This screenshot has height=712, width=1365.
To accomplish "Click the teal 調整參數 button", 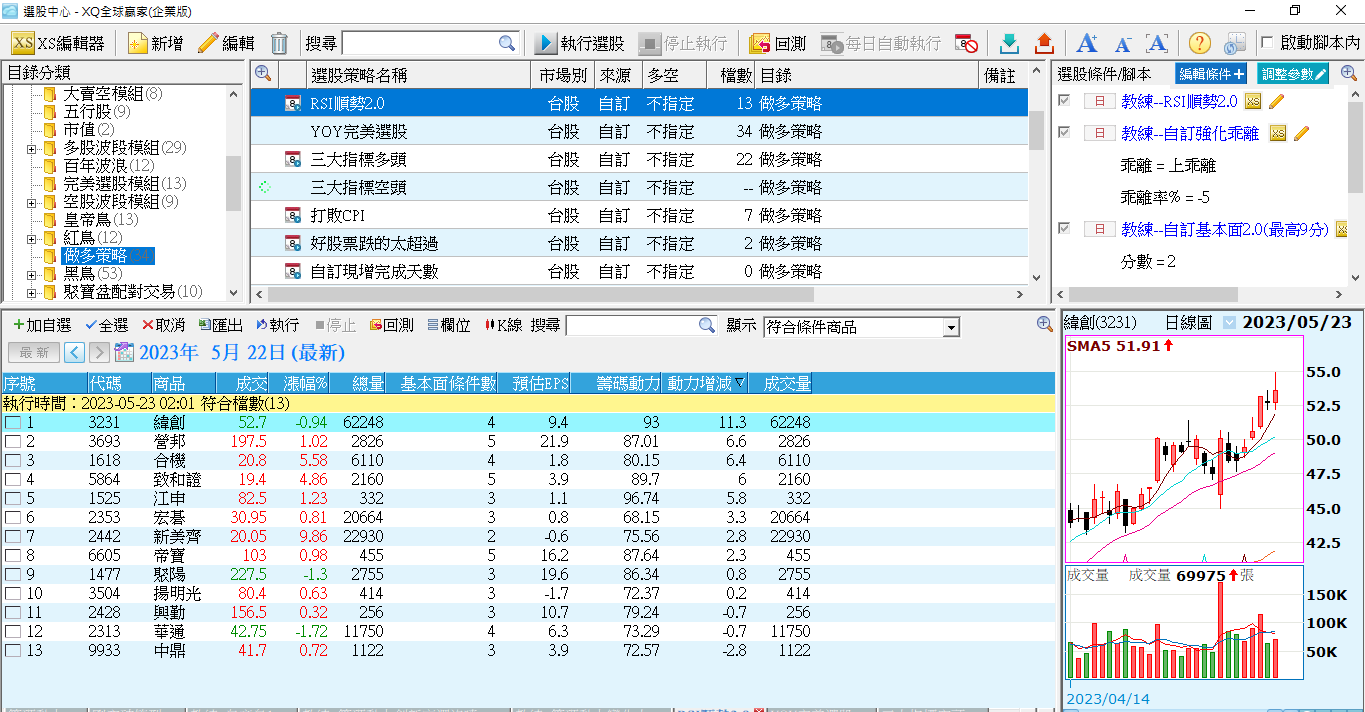I will [x=1293, y=73].
